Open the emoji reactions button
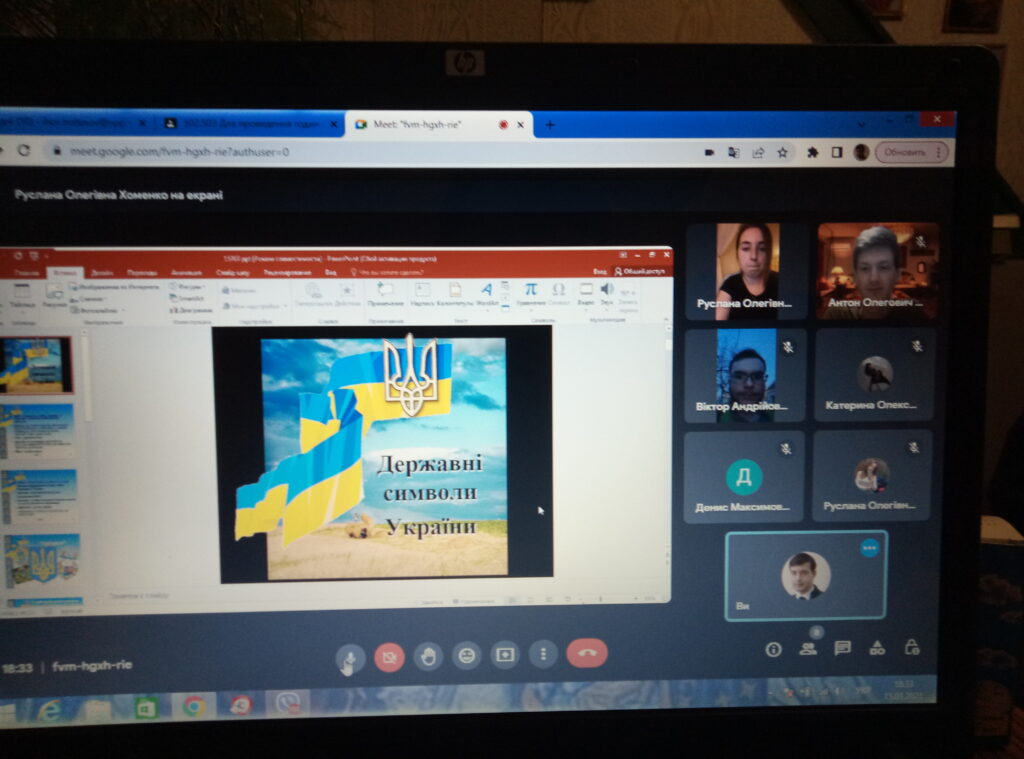This screenshot has height=759, width=1024. click(466, 656)
